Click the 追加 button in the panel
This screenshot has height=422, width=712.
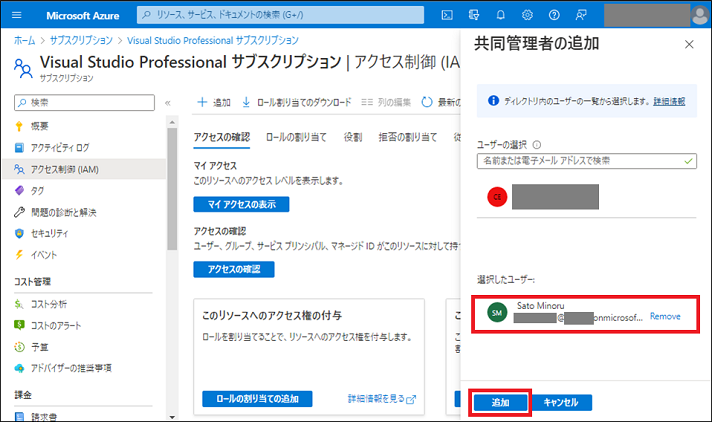click(x=500, y=402)
